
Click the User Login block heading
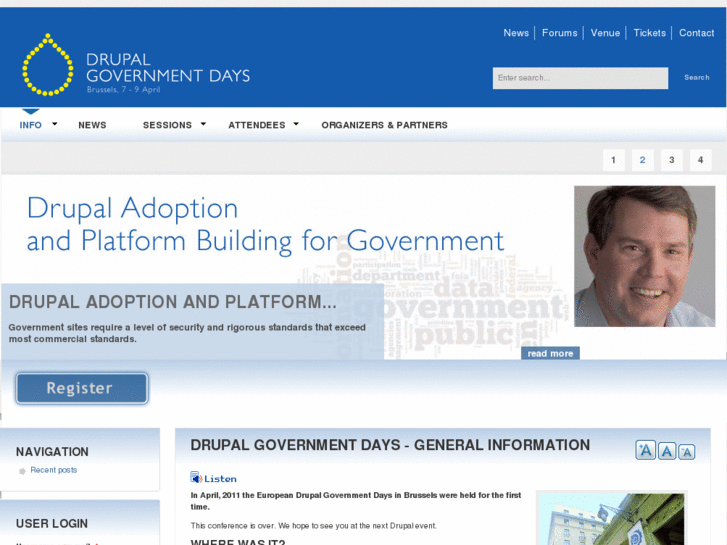tap(51, 524)
